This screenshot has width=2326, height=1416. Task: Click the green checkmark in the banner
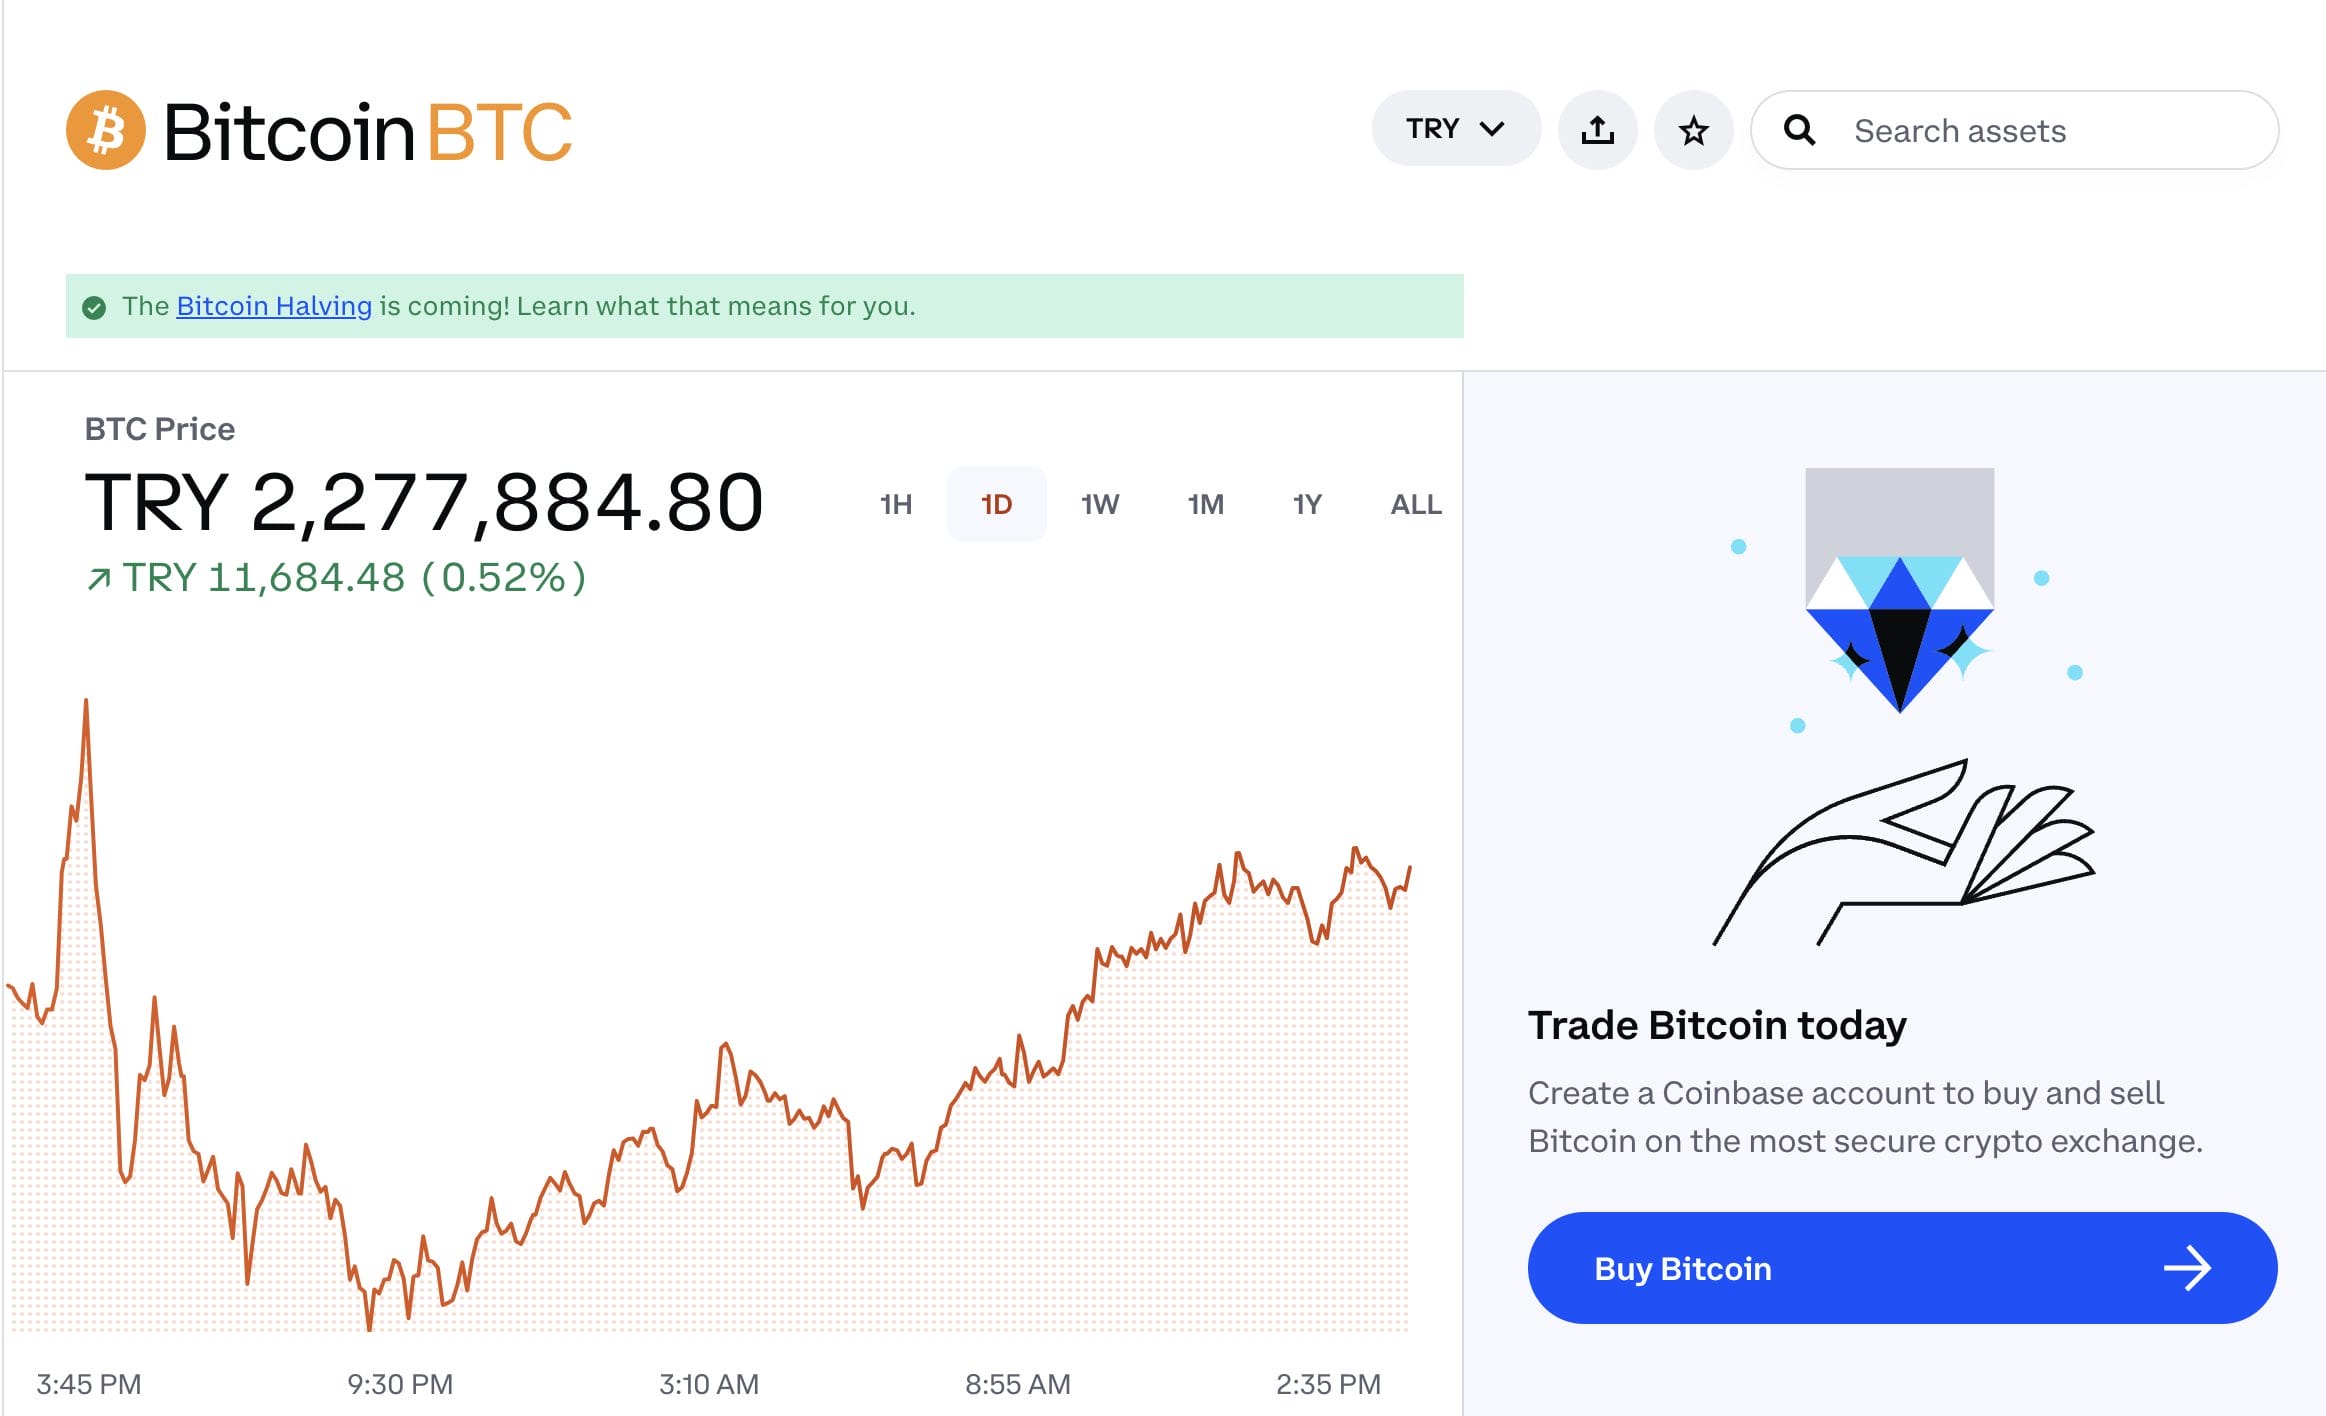(95, 306)
